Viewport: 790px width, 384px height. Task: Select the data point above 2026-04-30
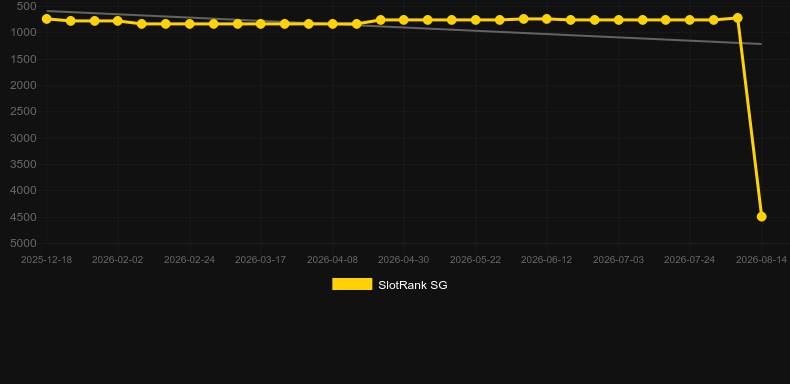(x=404, y=20)
